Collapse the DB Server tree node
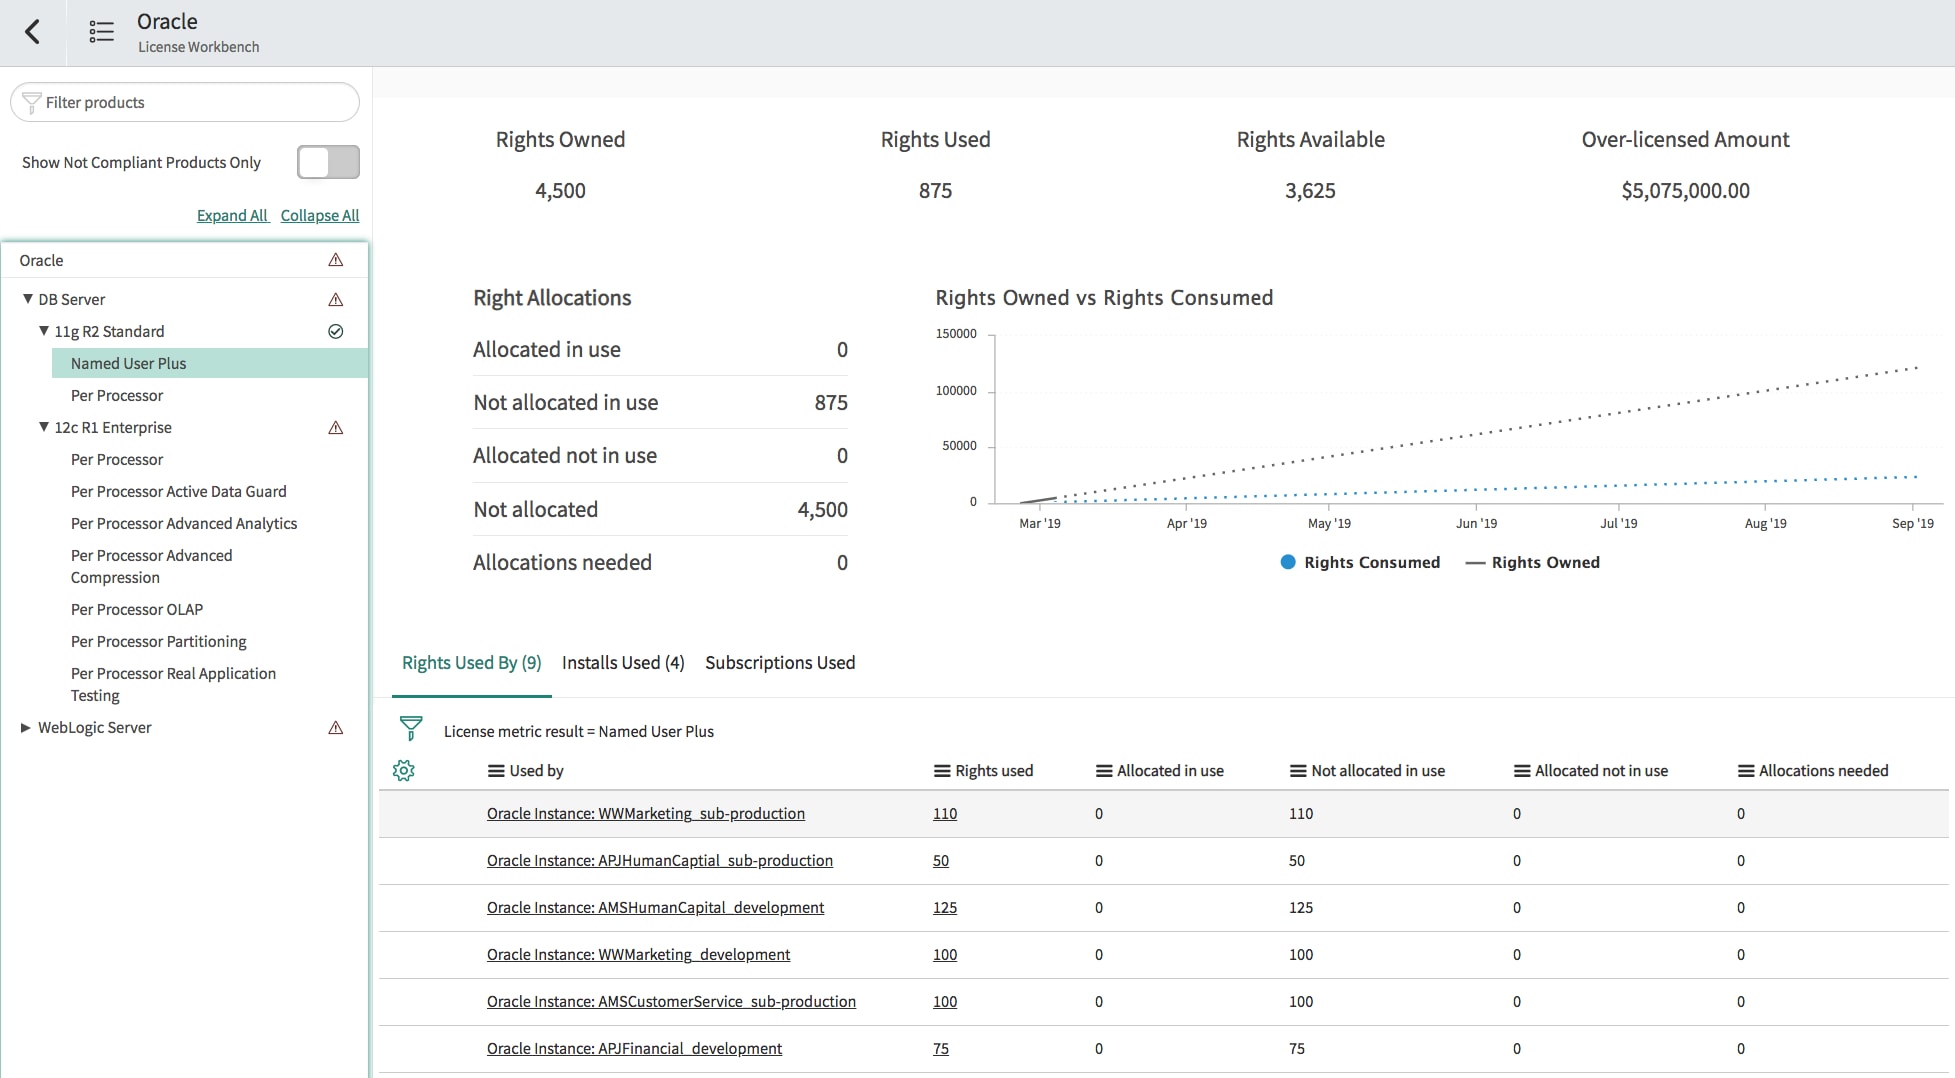Viewport: 1955px width, 1078px height. click(26, 299)
